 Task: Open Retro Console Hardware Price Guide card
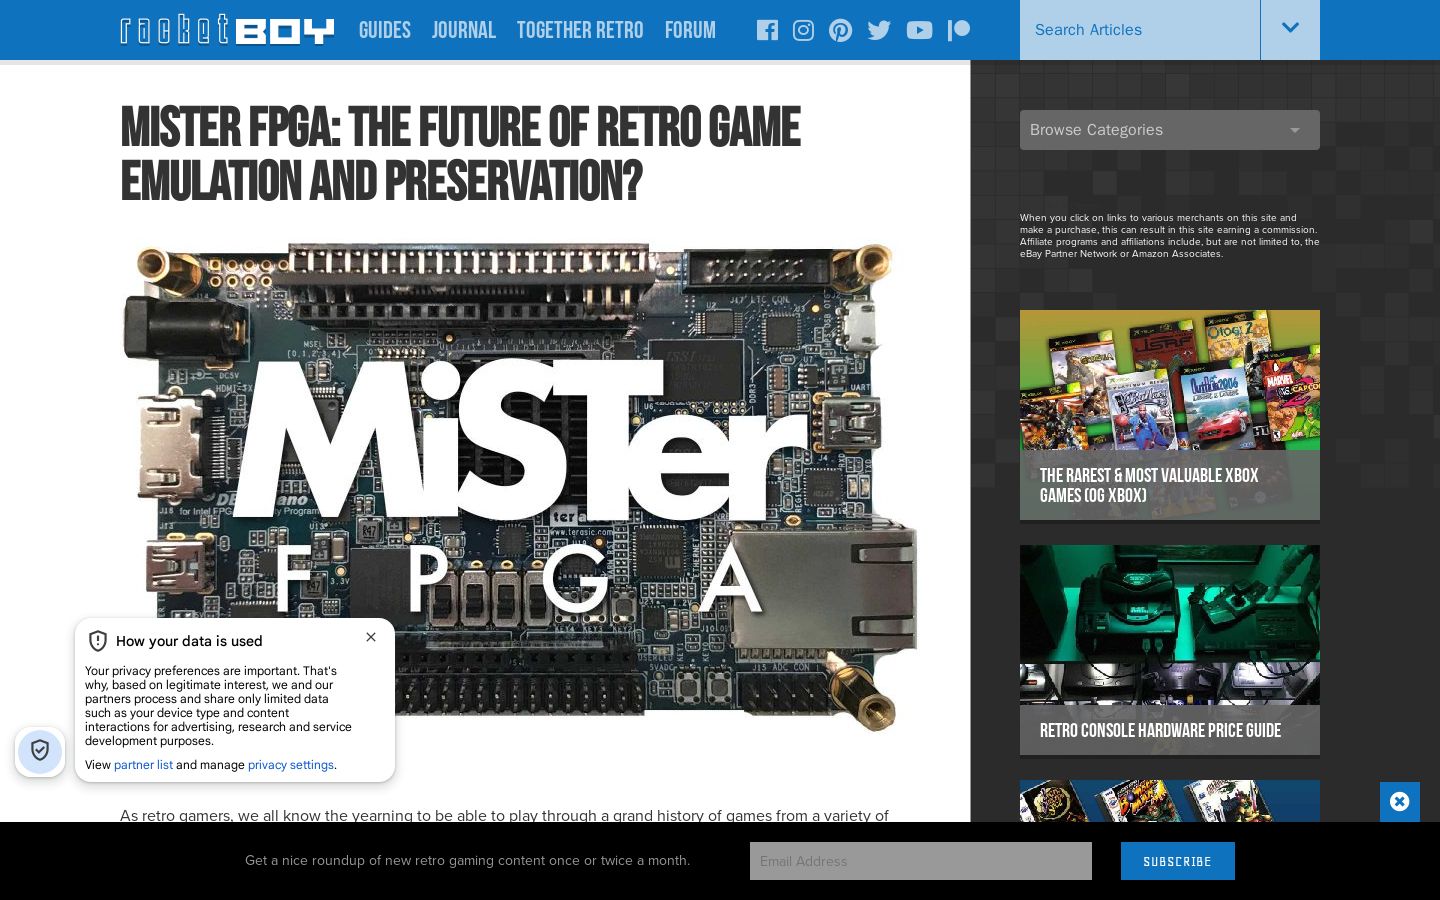point(1170,650)
